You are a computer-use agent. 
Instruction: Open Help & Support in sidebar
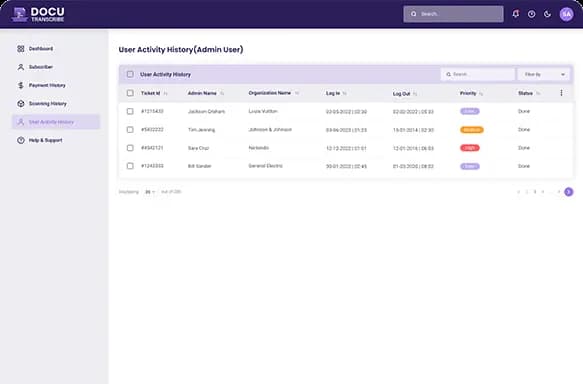(56, 140)
